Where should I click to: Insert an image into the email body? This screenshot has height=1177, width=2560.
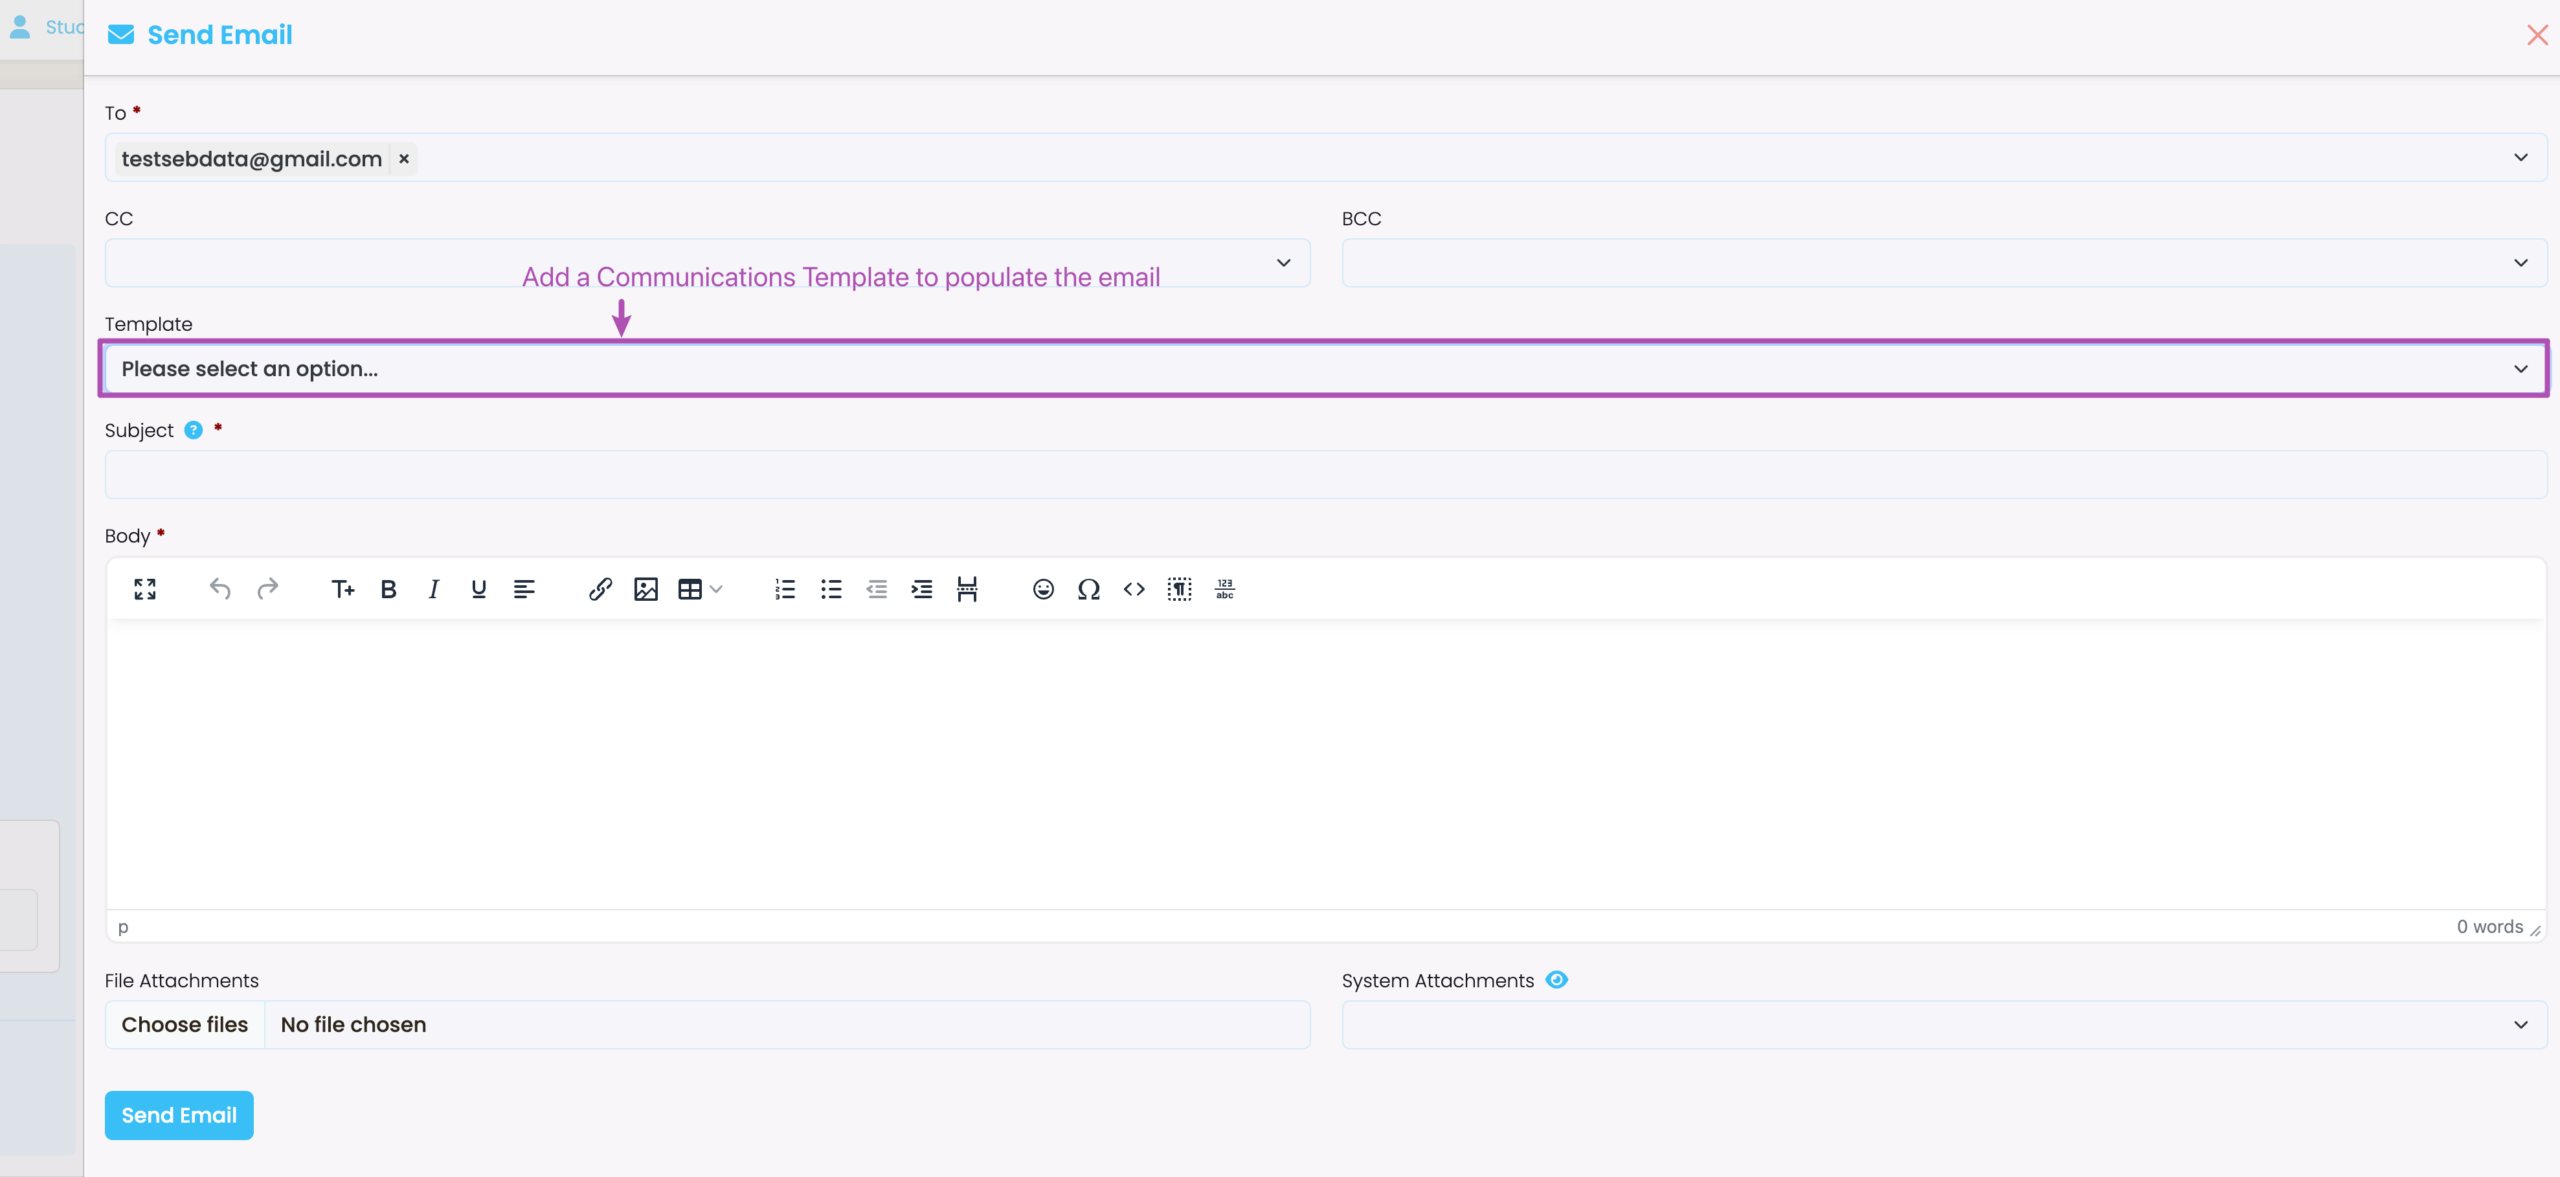pos(646,589)
